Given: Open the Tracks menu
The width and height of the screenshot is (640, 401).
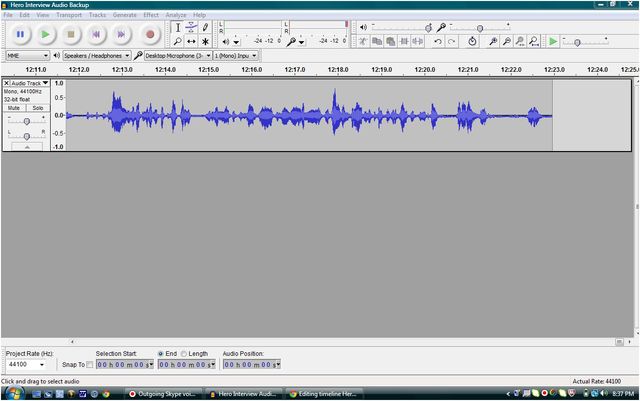Looking at the screenshot, I should point(97,15).
